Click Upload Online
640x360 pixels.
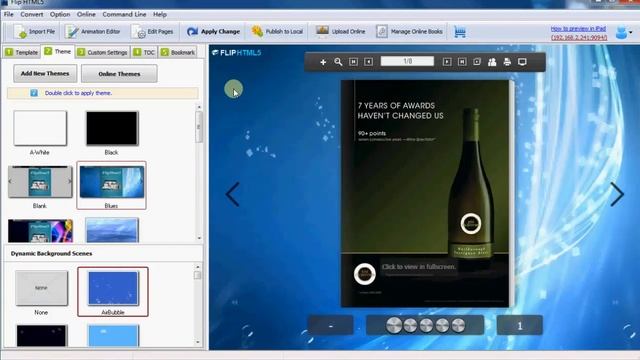click(x=340, y=31)
